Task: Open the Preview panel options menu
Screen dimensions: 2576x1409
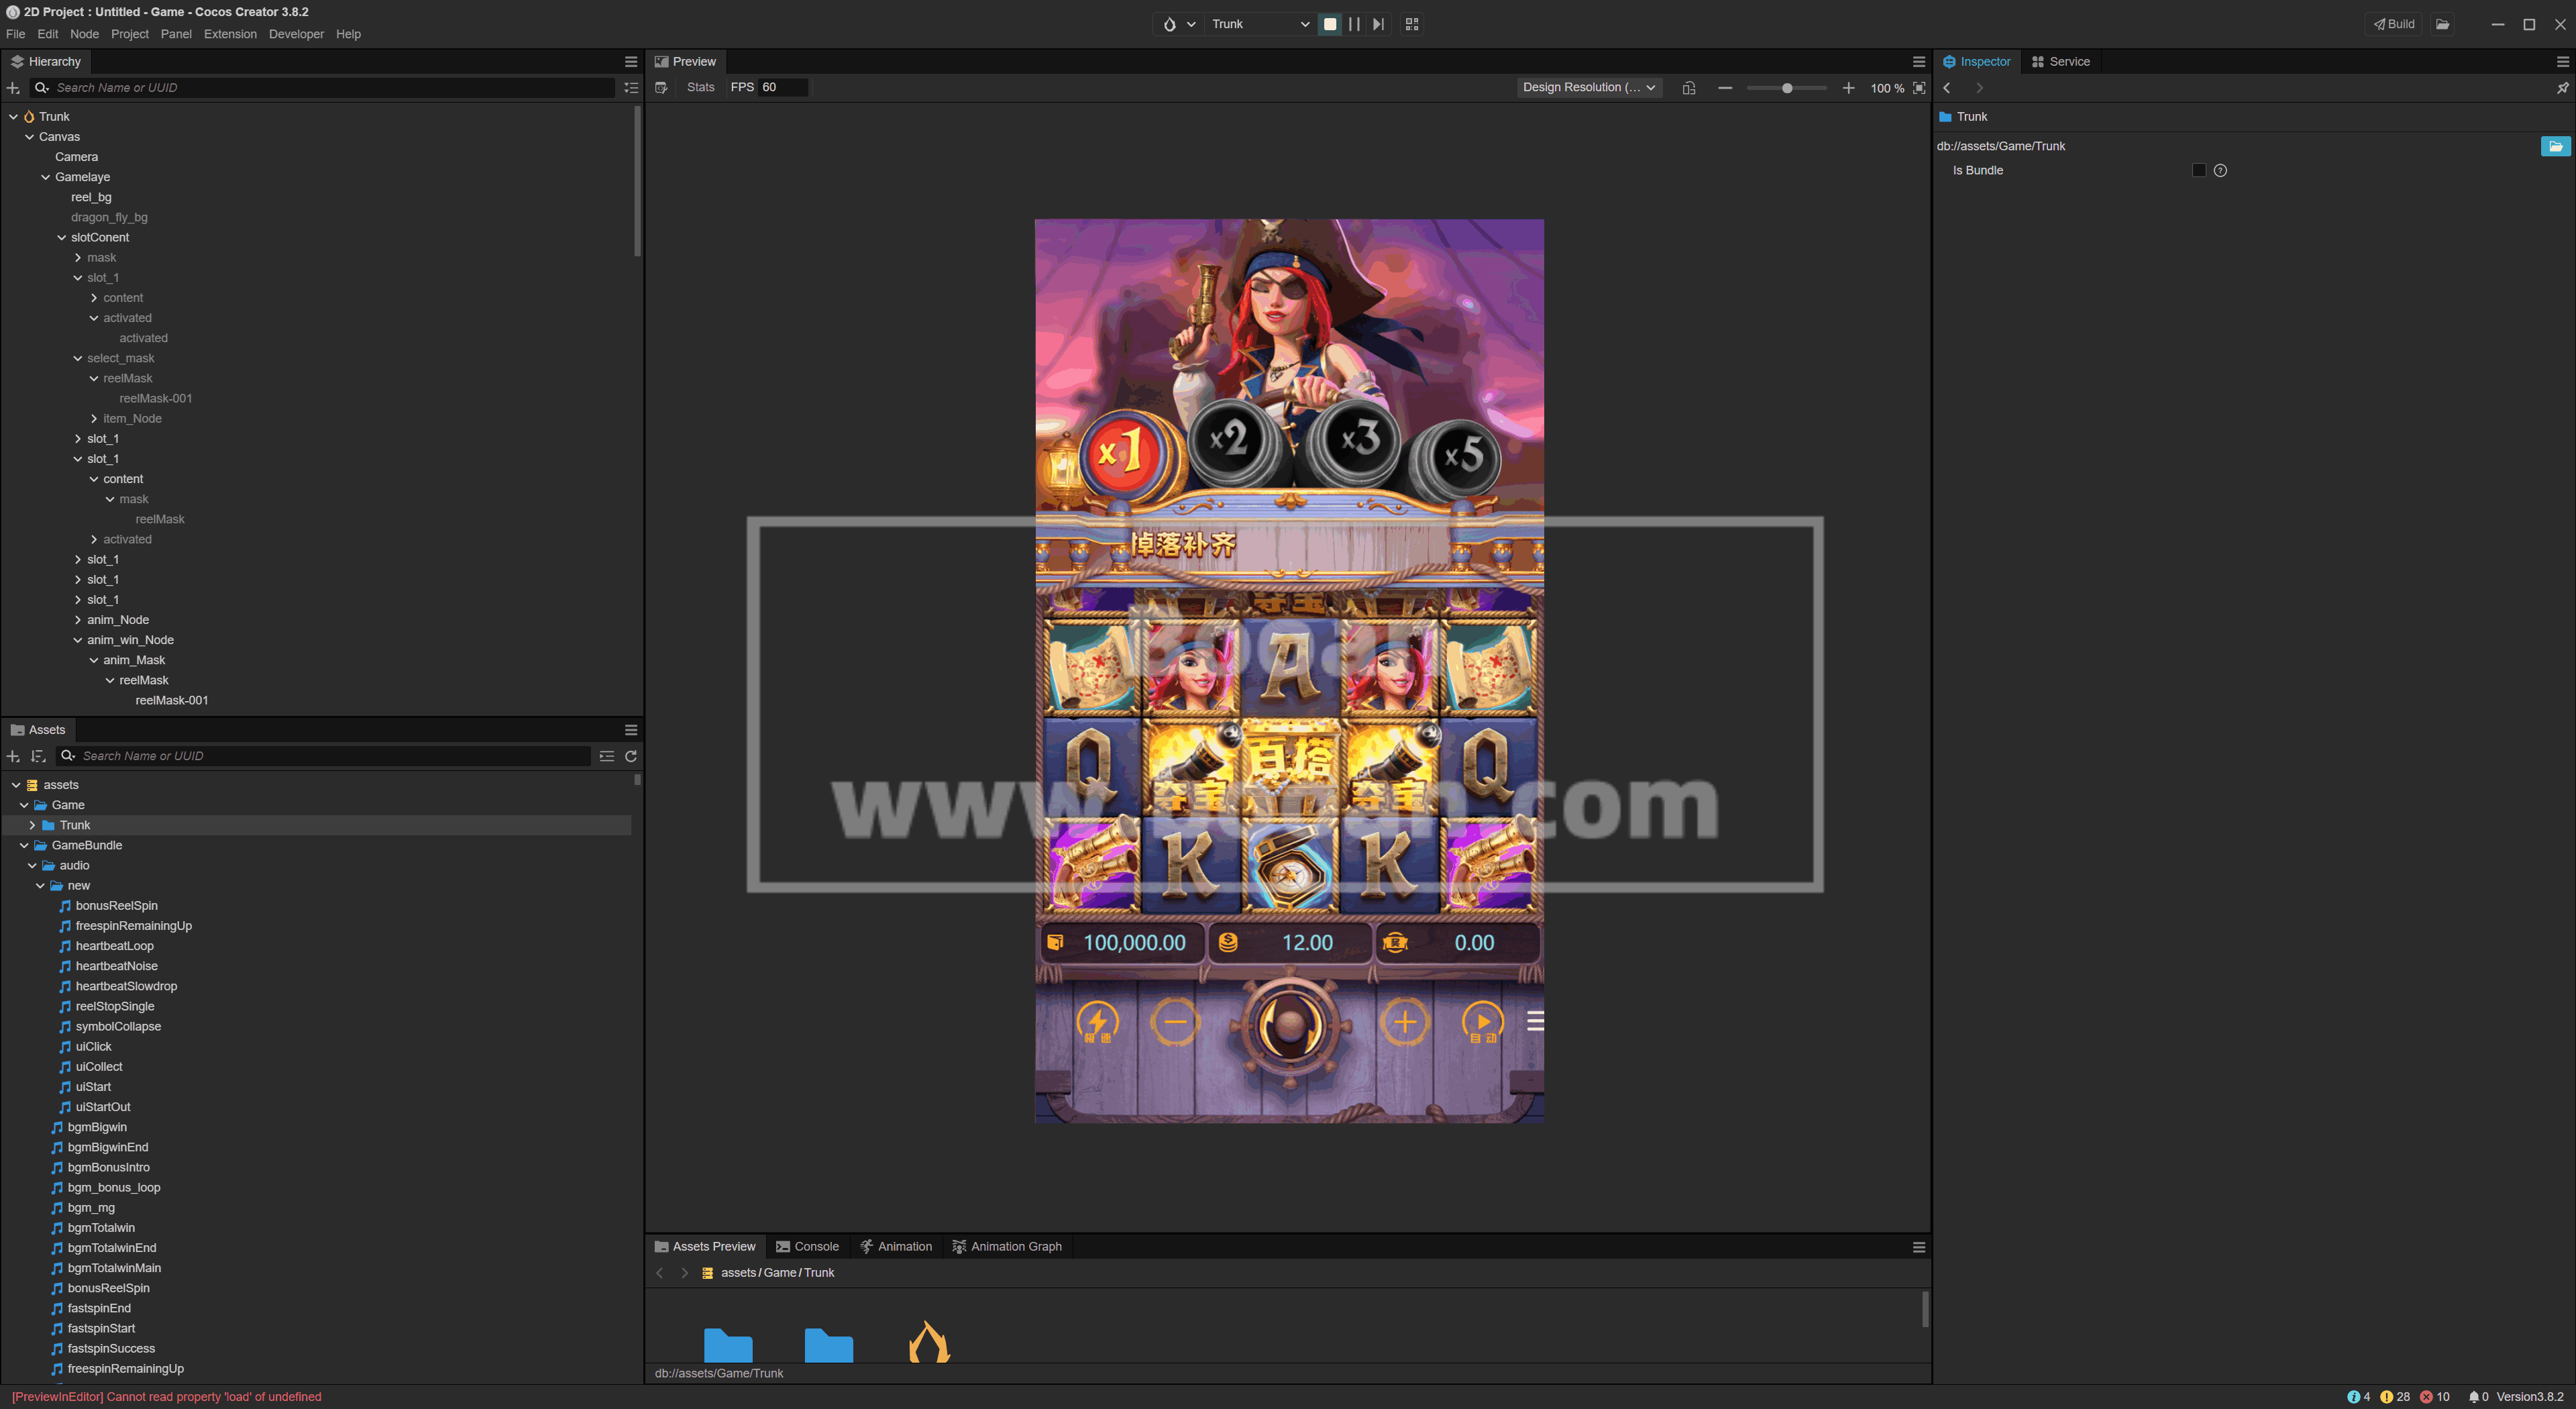Action: tap(1919, 62)
